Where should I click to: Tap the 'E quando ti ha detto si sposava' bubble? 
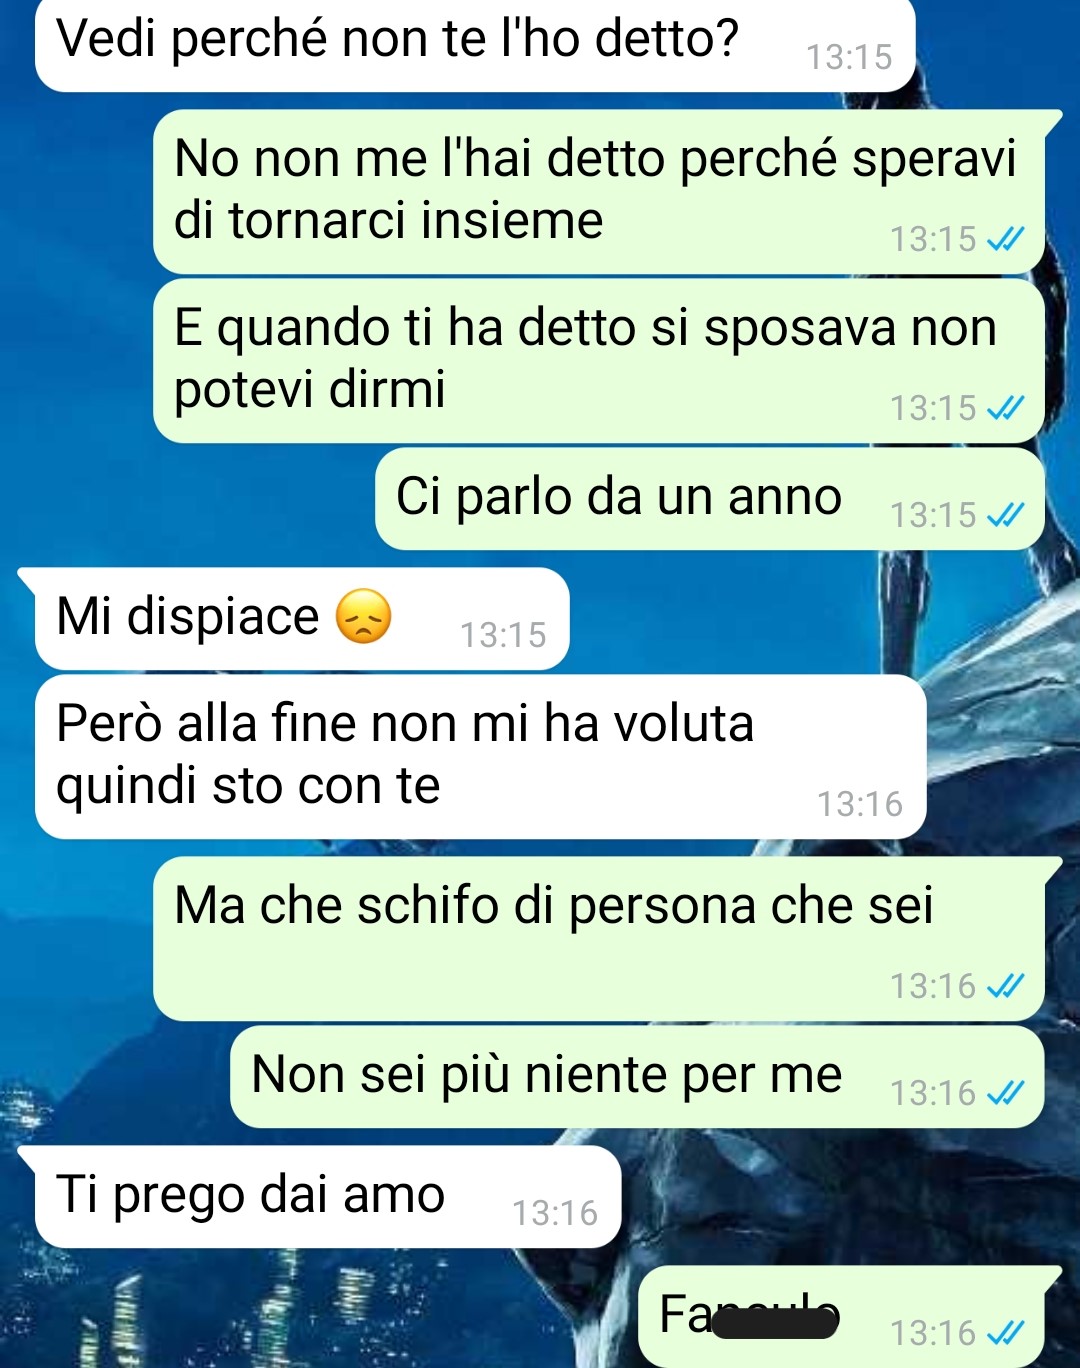pyautogui.click(x=599, y=360)
